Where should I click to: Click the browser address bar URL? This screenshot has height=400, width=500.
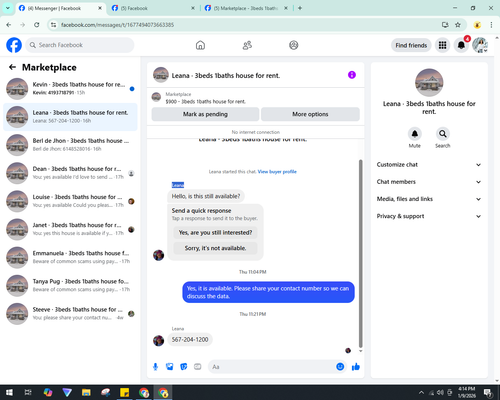click(x=117, y=25)
